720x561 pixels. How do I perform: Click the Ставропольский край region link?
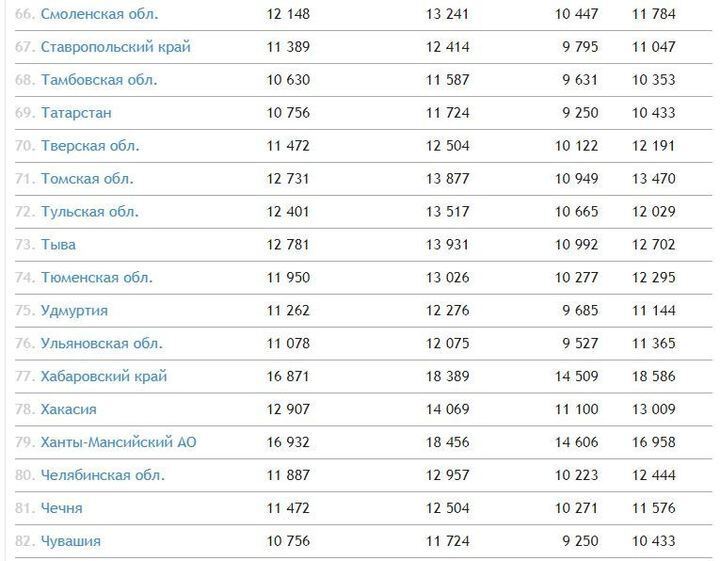click(x=115, y=48)
